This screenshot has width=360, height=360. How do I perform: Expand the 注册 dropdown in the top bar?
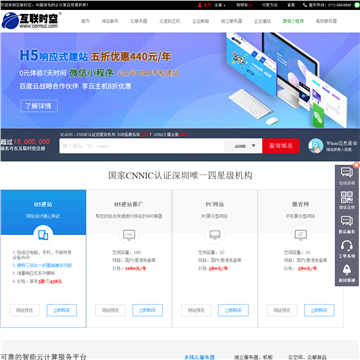(x=220, y=5)
